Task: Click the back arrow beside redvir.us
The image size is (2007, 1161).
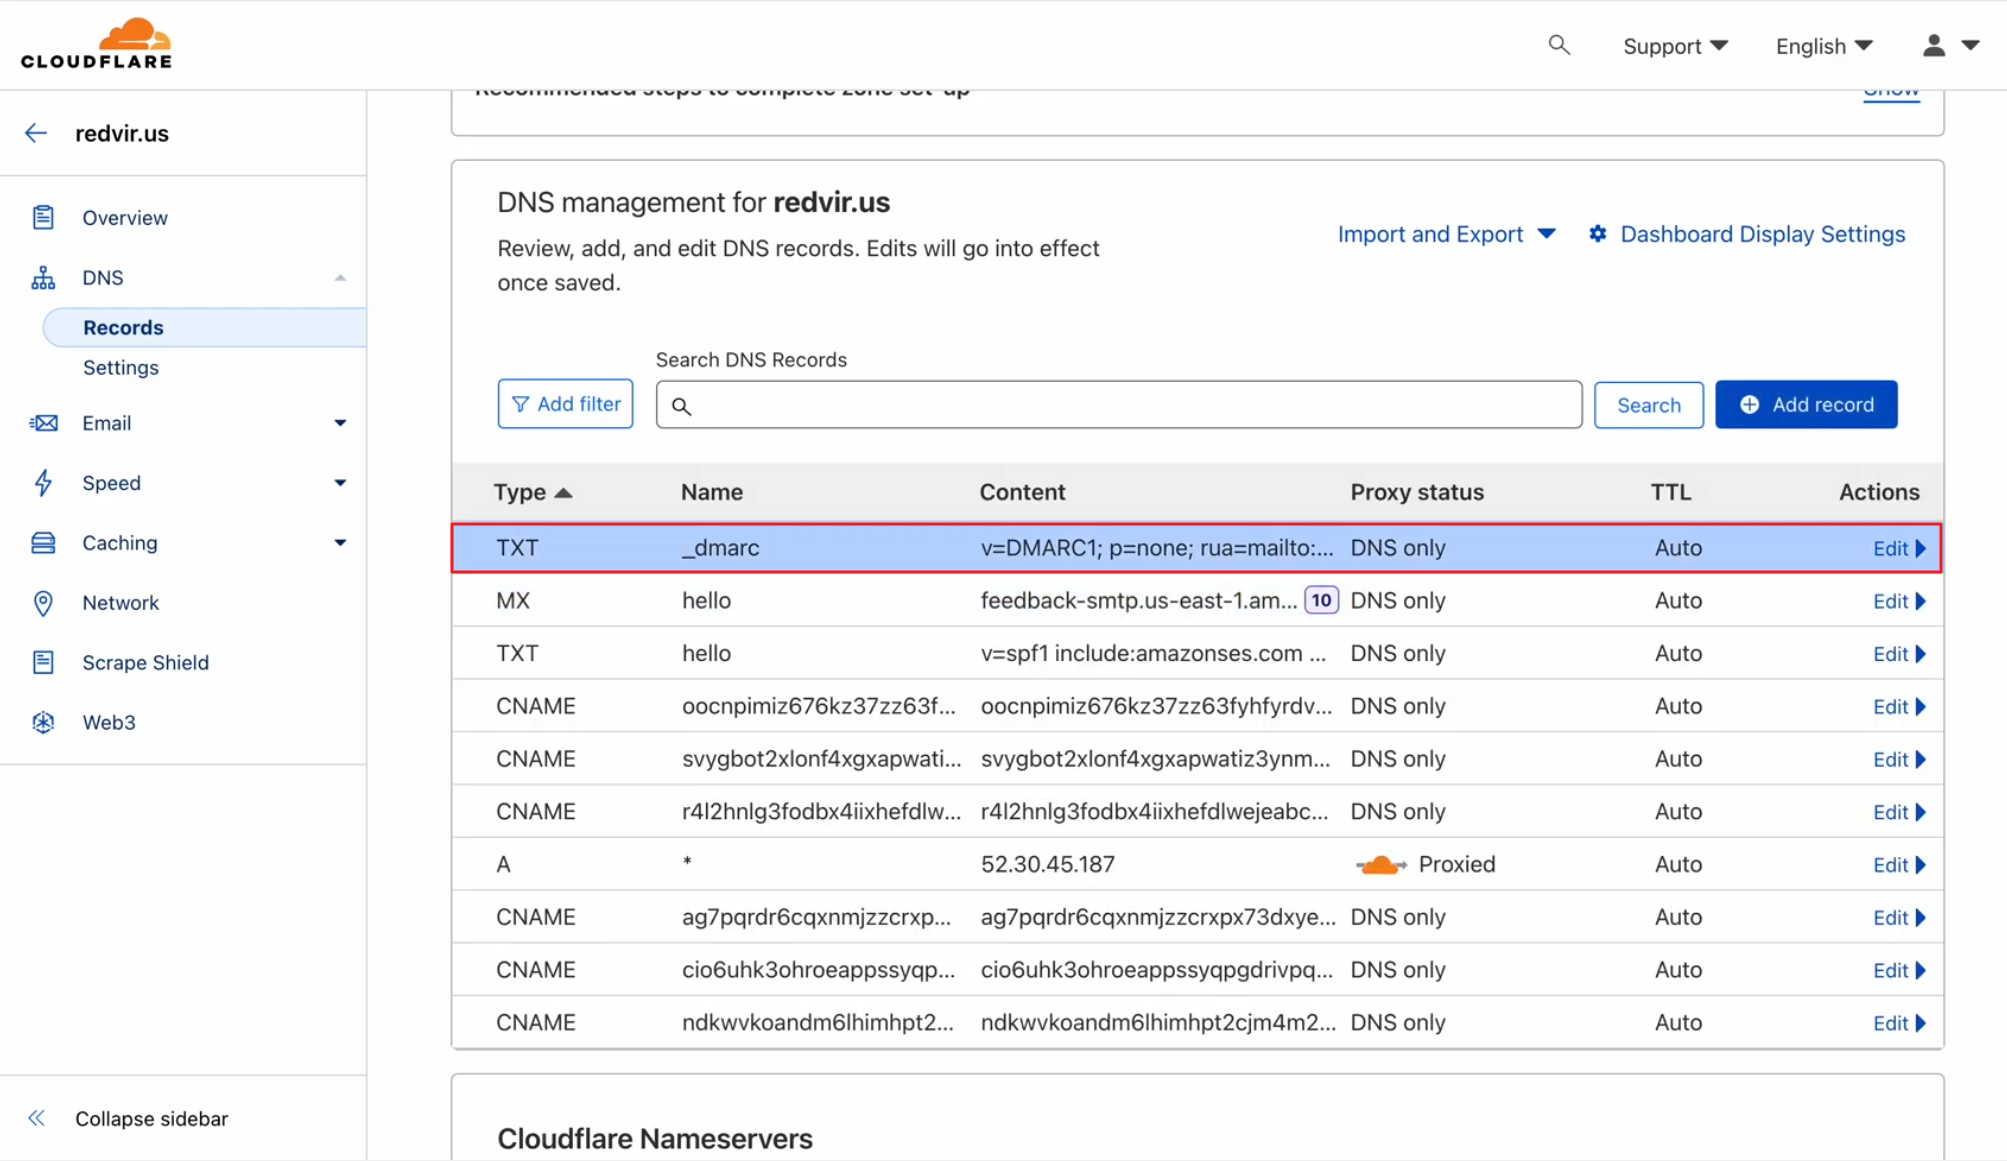Action: (36, 133)
